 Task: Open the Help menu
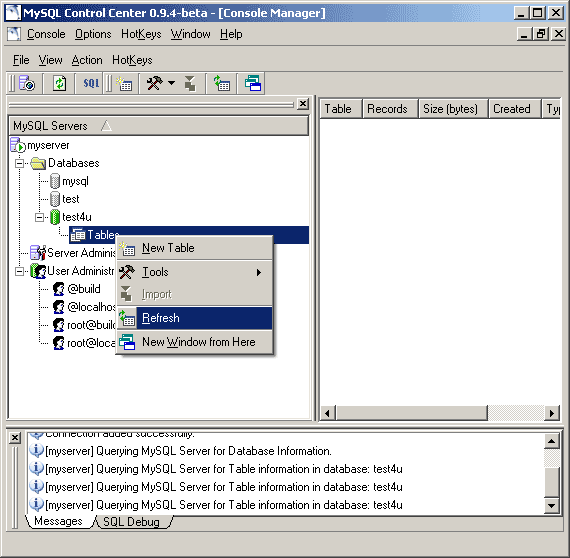pyautogui.click(x=231, y=34)
